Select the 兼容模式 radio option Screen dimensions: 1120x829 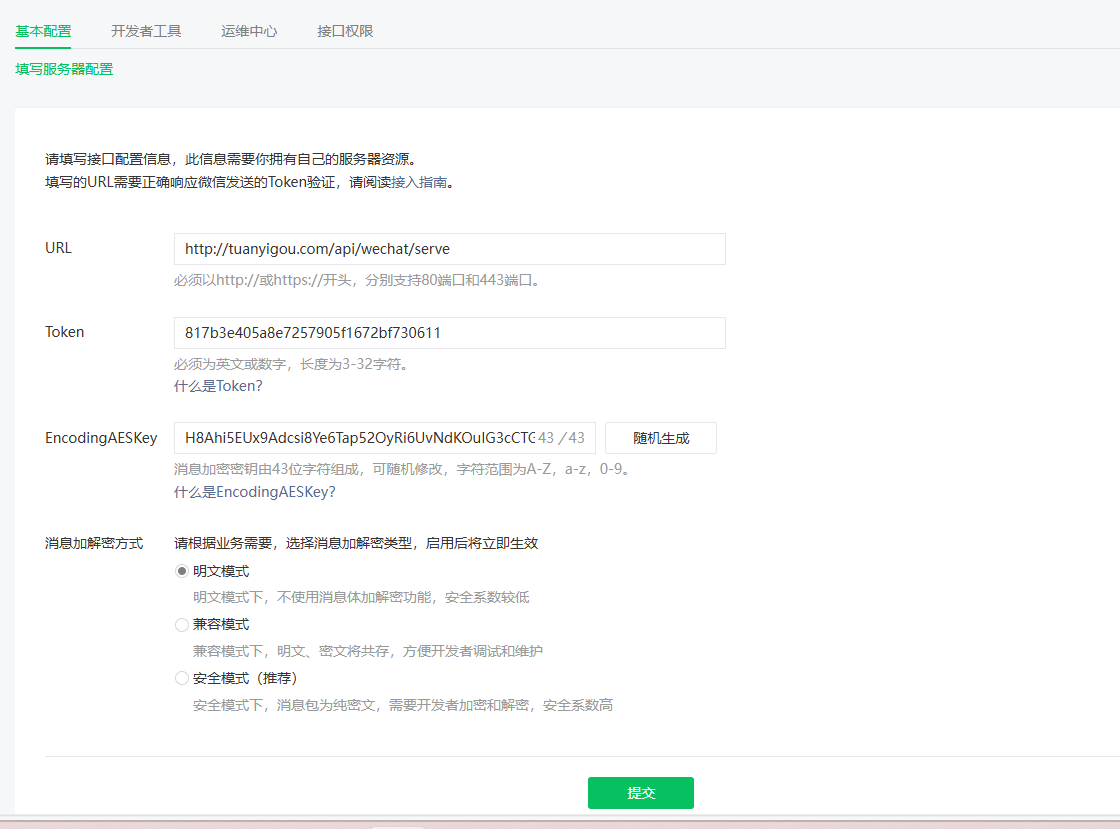point(182,625)
